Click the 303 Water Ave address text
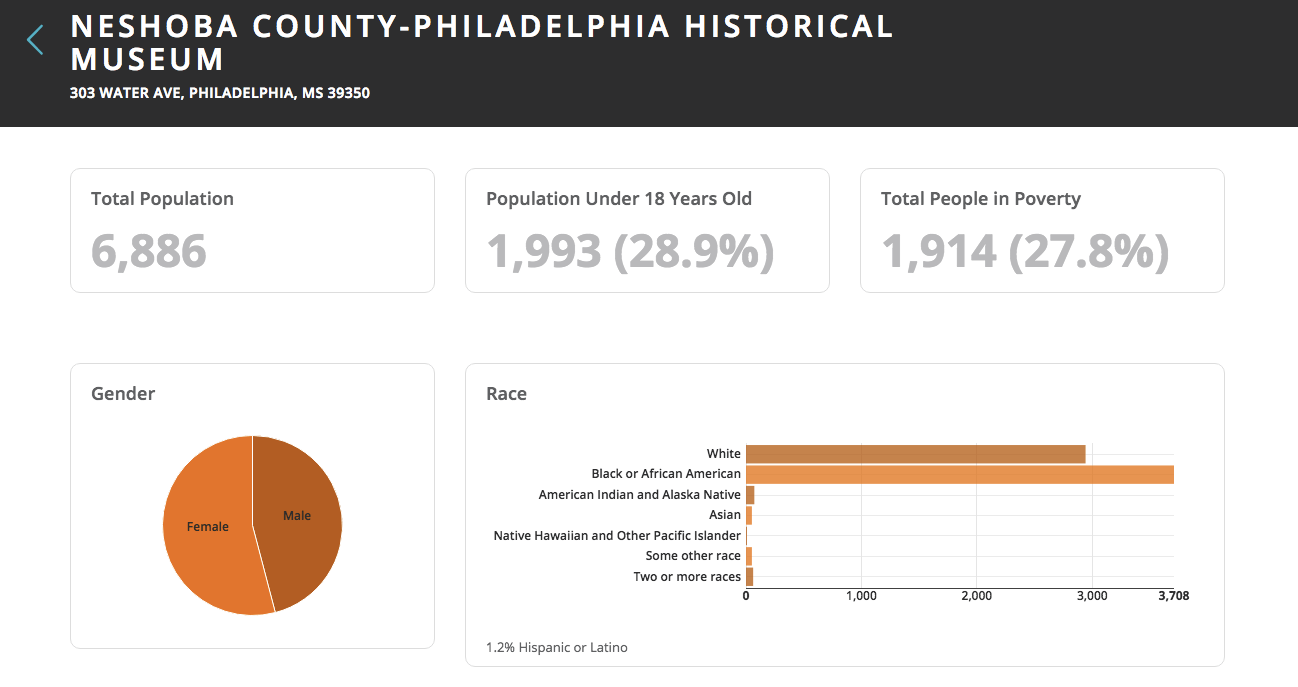This screenshot has width=1298, height=687. (220, 93)
